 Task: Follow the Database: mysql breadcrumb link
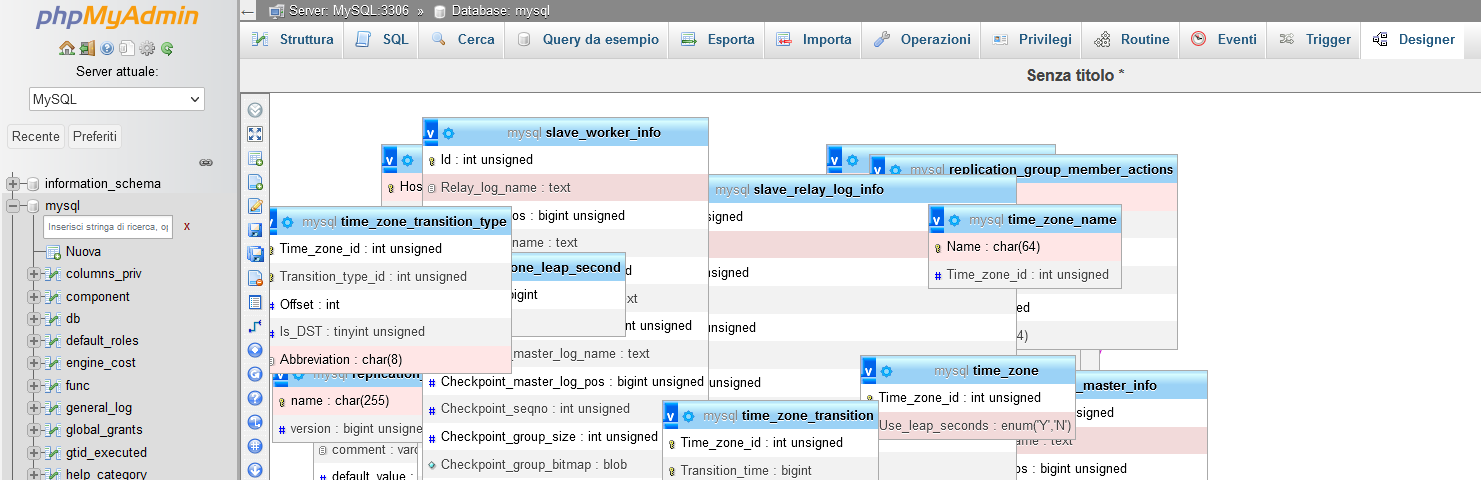click(x=500, y=11)
